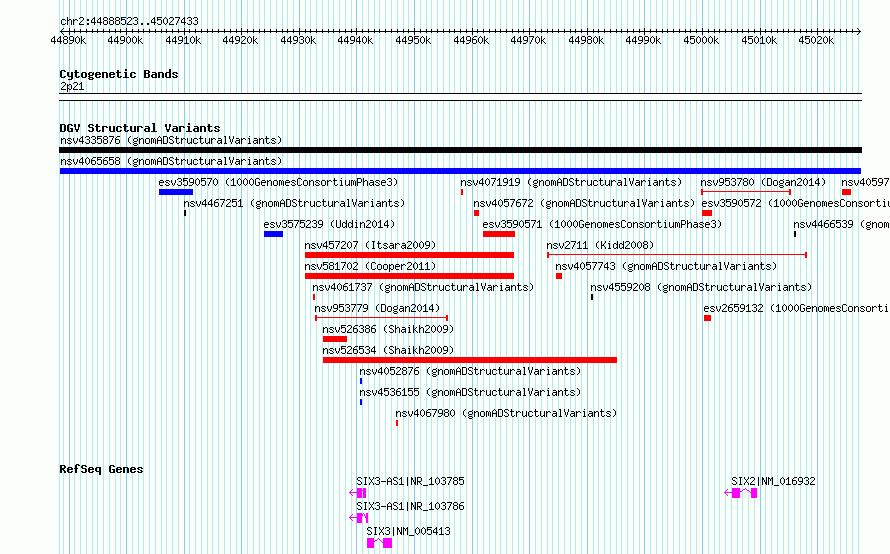Click esv3590571 1000Genomes label
This screenshot has width=890, height=554.
602,224
